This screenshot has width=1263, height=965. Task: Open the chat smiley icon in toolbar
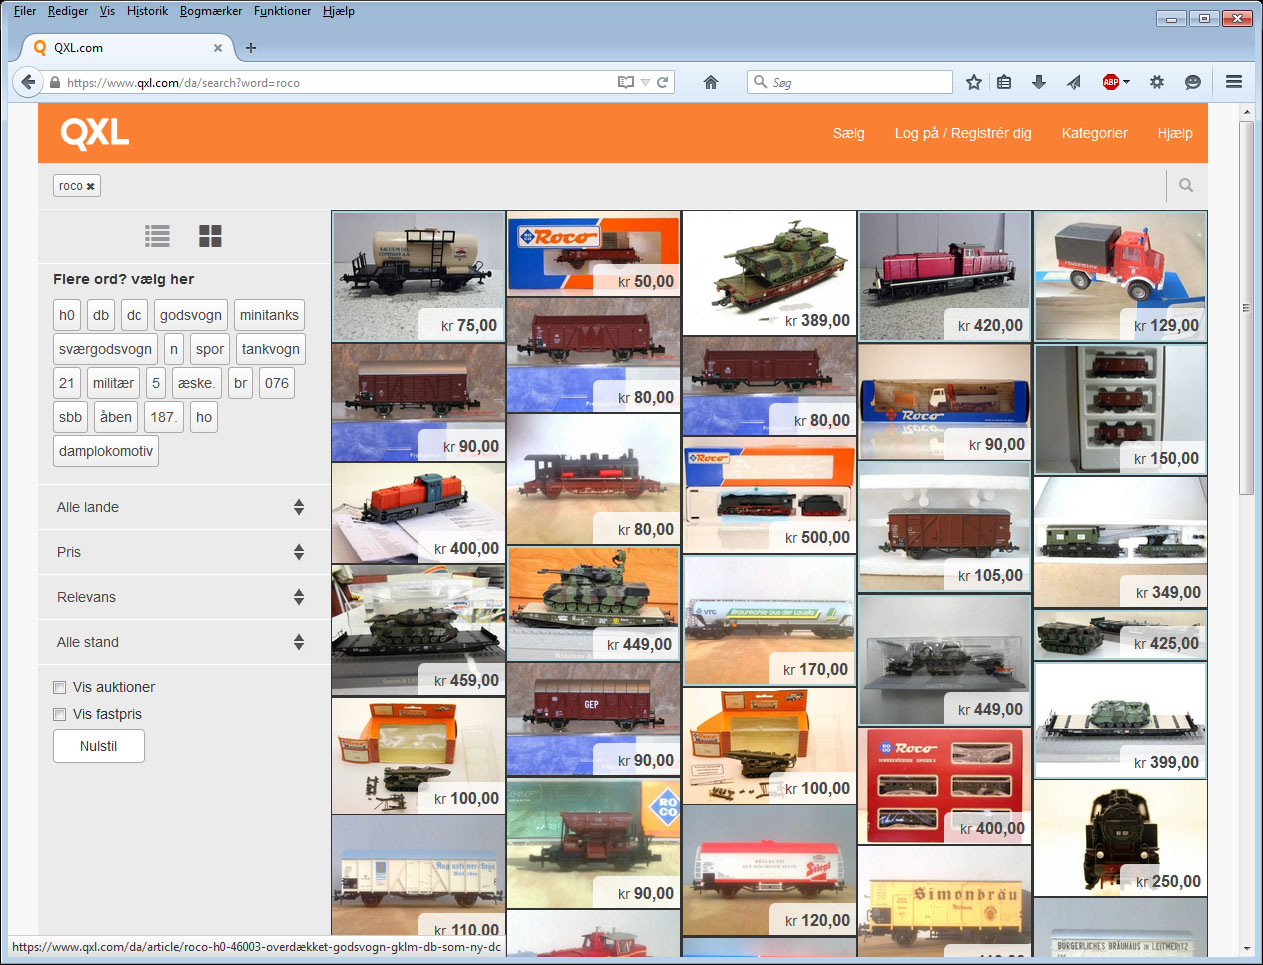(1193, 82)
